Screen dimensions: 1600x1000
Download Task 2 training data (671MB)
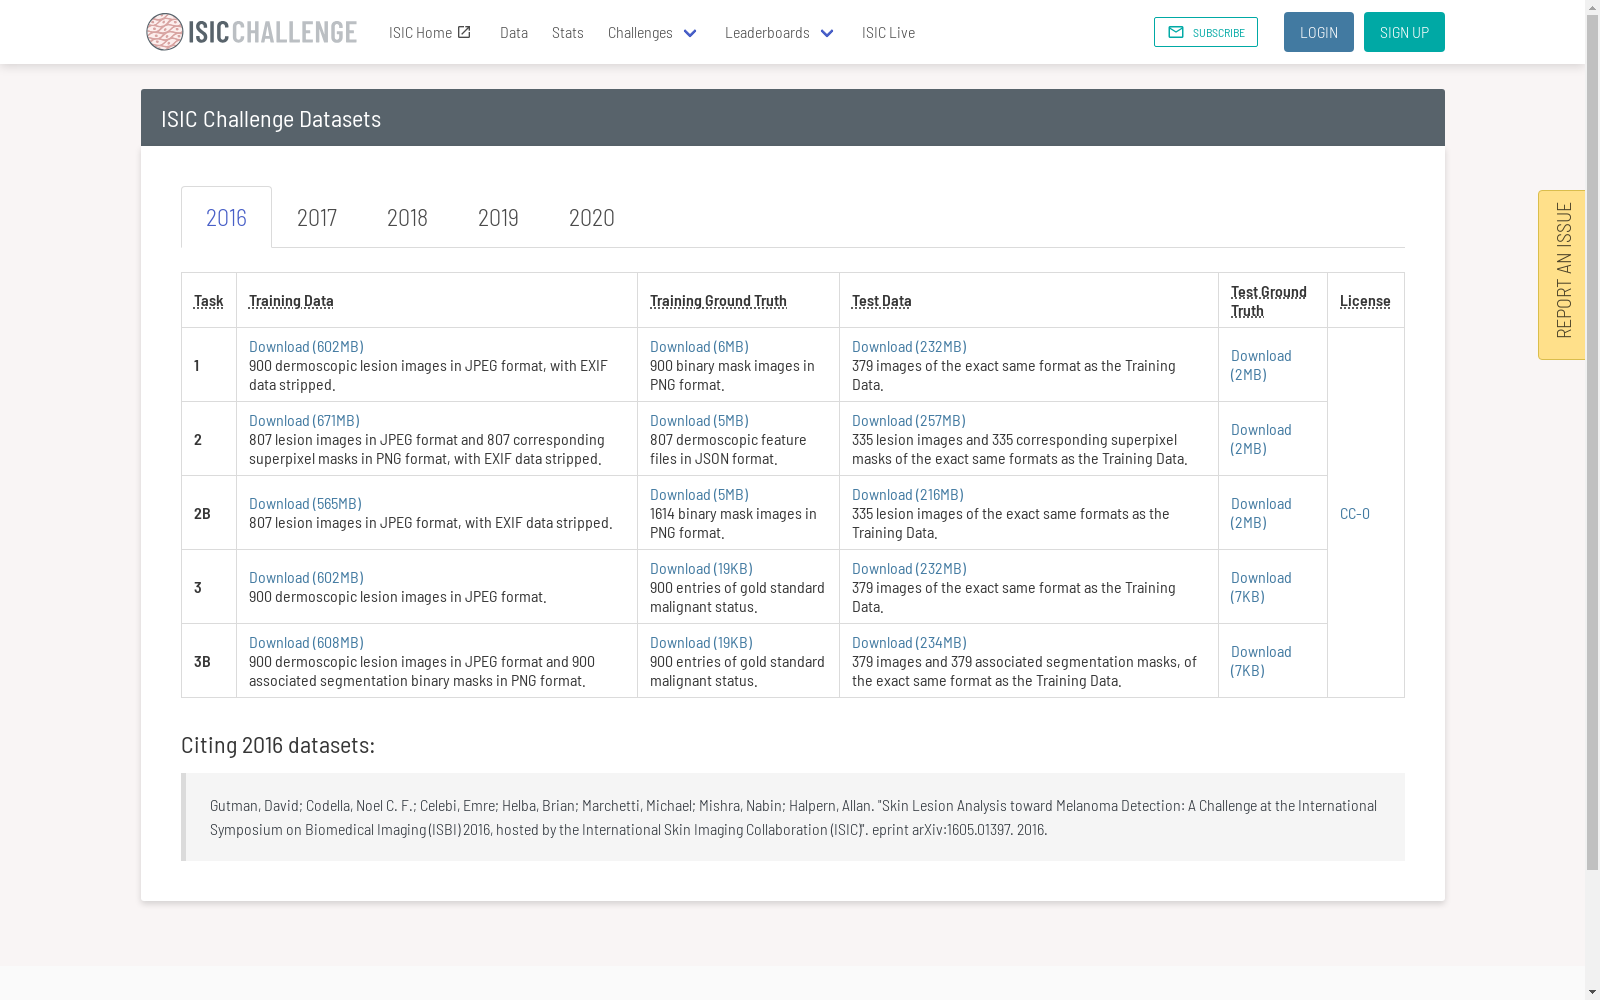pyautogui.click(x=304, y=420)
